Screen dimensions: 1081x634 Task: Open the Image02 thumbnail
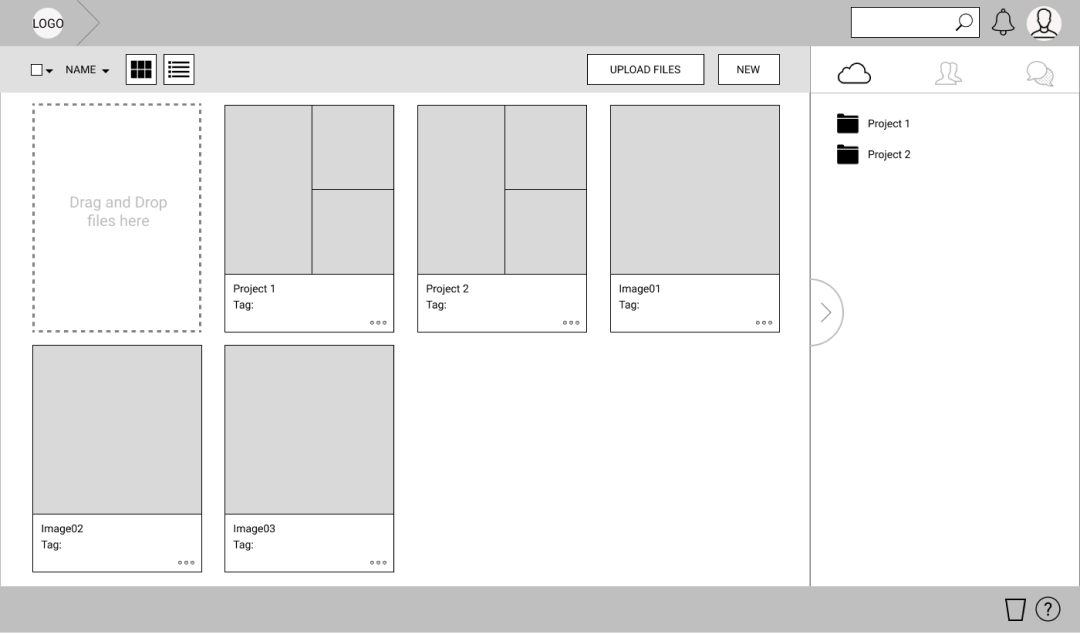(117, 430)
